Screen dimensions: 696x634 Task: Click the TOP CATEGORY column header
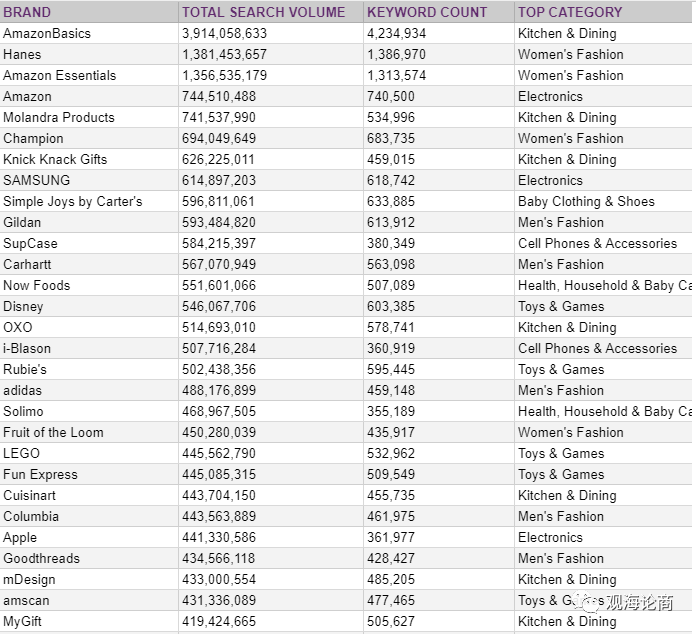click(603, 12)
